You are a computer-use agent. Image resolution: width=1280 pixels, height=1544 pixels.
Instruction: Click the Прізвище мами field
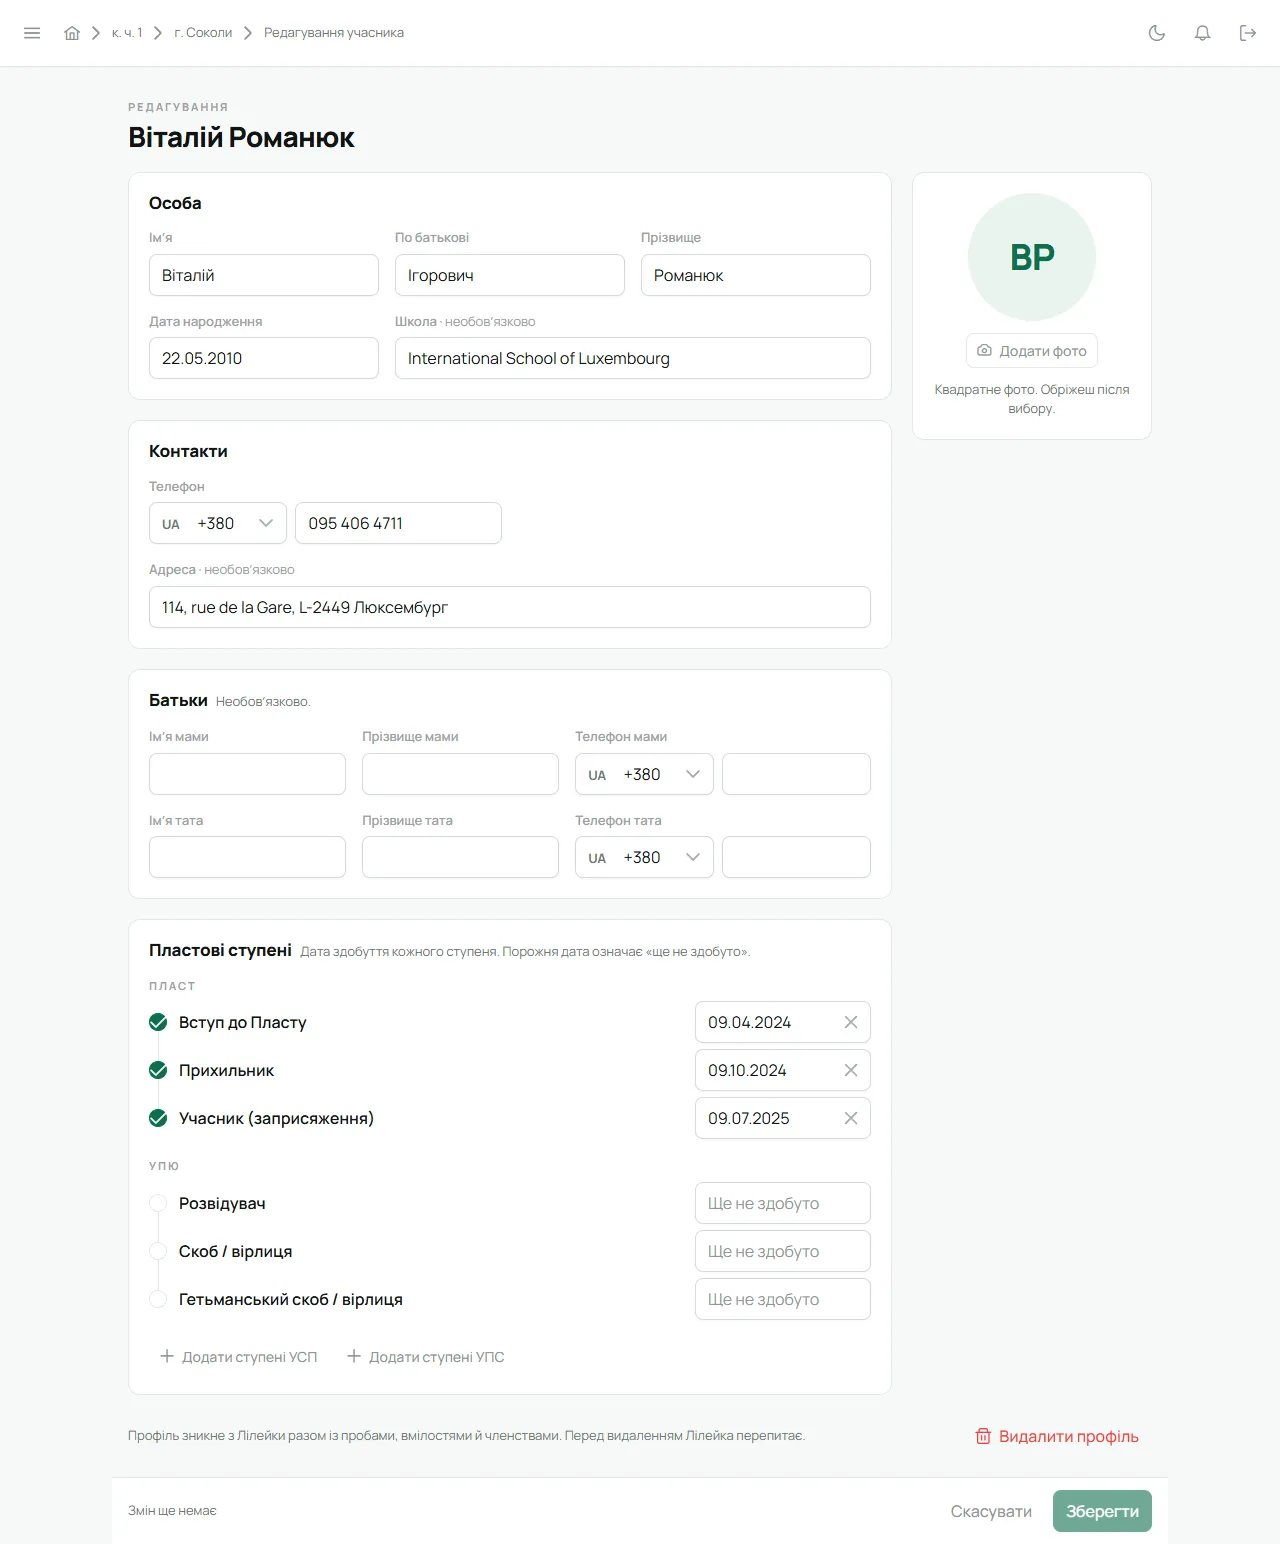pyautogui.click(x=460, y=774)
